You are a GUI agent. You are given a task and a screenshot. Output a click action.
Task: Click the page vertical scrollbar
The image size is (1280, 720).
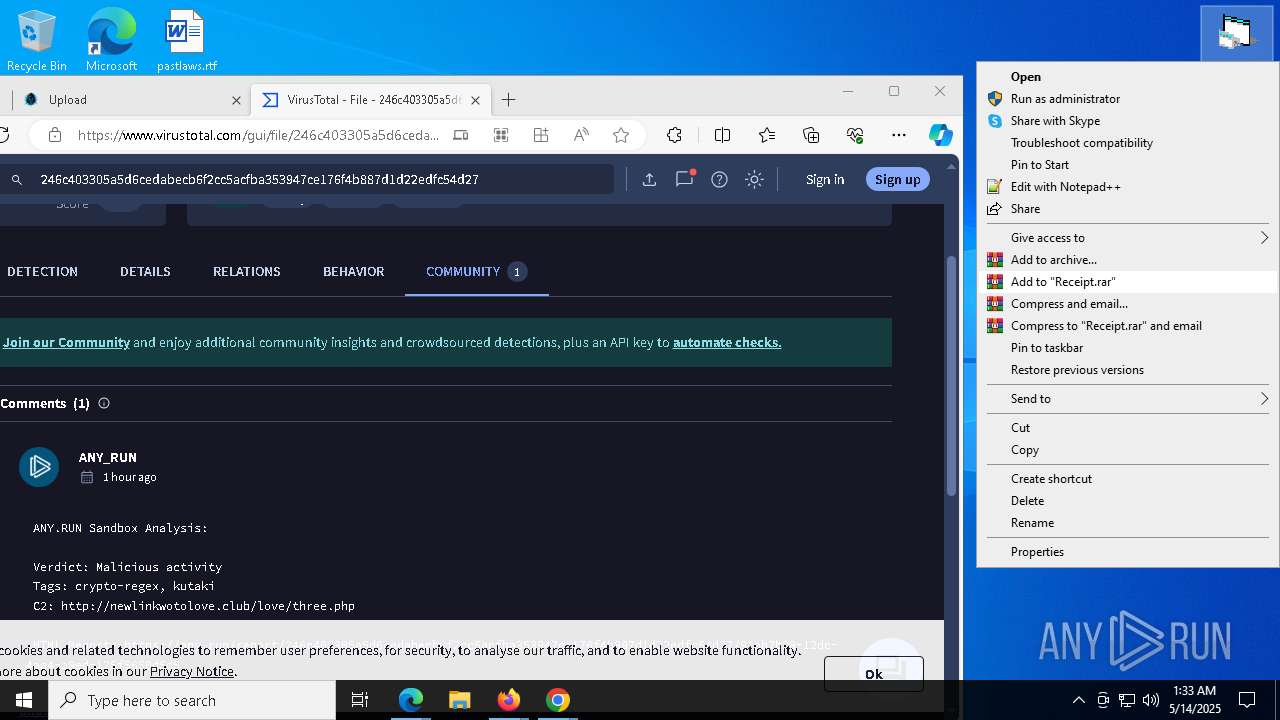coord(951,375)
